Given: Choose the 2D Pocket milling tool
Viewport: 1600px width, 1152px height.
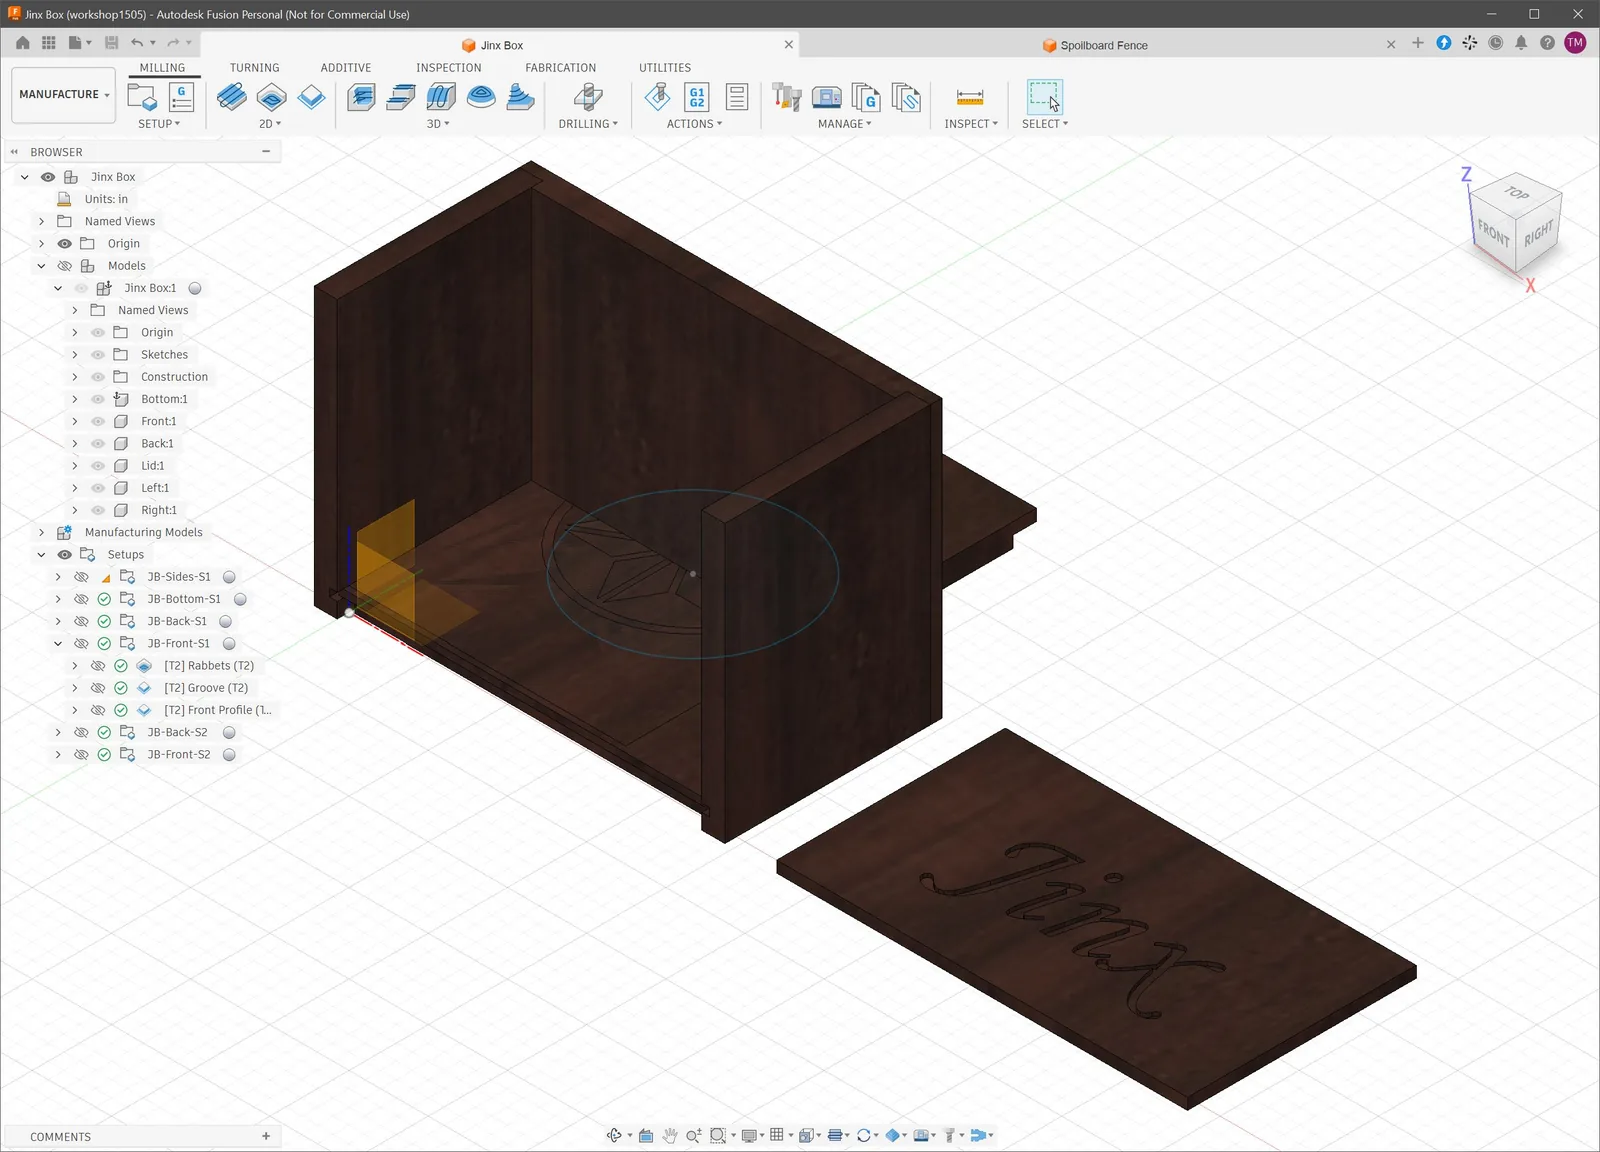Looking at the screenshot, I should (x=271, y=97).
